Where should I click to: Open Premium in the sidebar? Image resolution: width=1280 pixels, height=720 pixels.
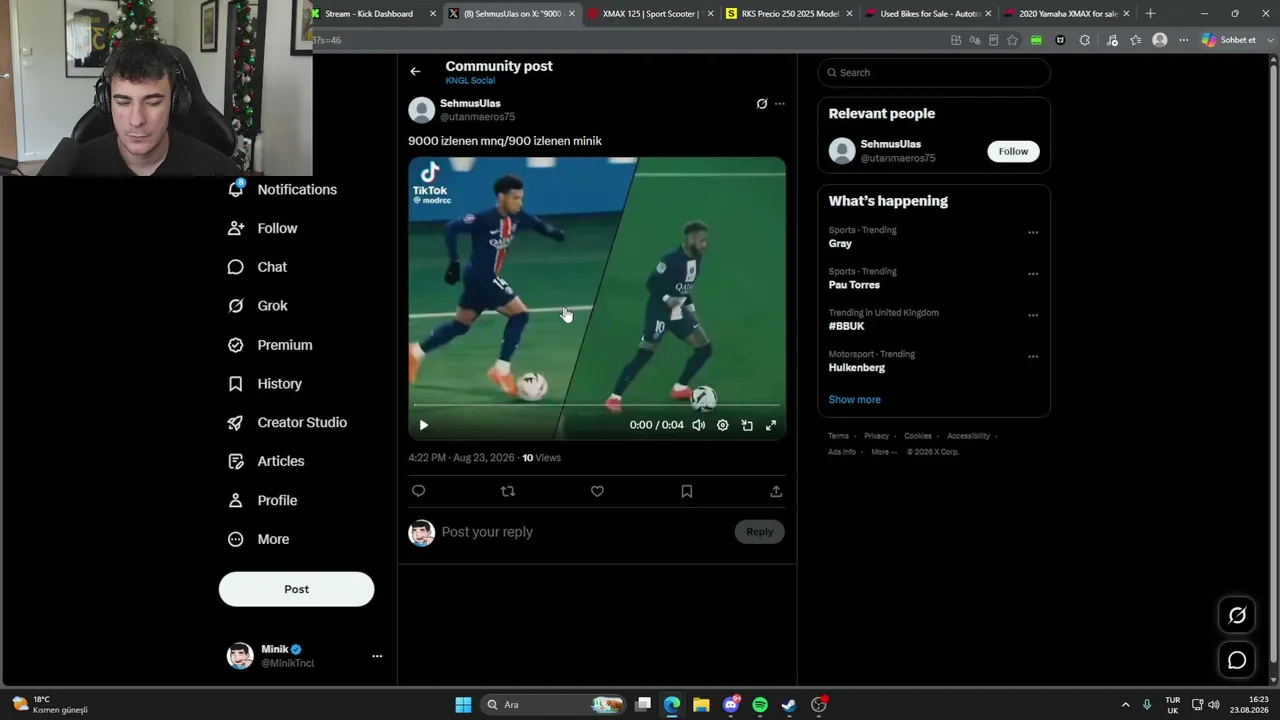tap(271, 345)
